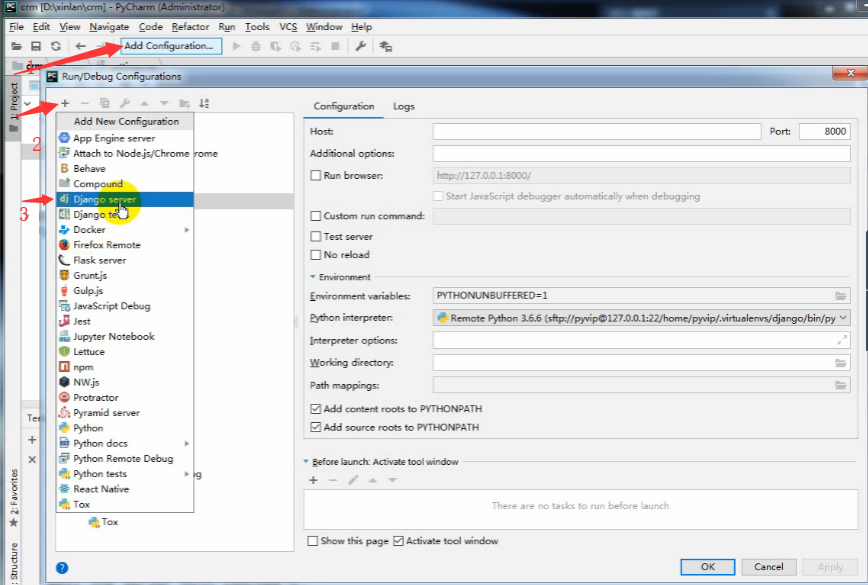Viewport: 868px width, 585px height.
Task: Open the 1: Project side tab
Action: pos(14,107)
